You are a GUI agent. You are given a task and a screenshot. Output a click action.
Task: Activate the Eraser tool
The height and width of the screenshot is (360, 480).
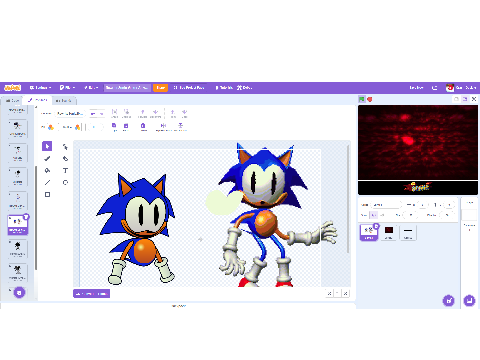coord(65,158)
